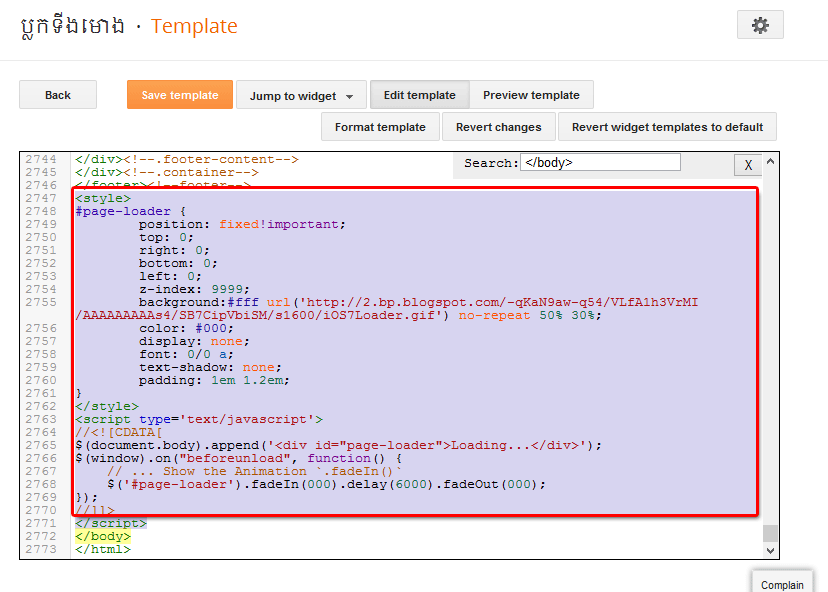Click the fadeIn(000).delay(6000) line
The width and height of the screenshot is (828, 592).
point(326,485)
